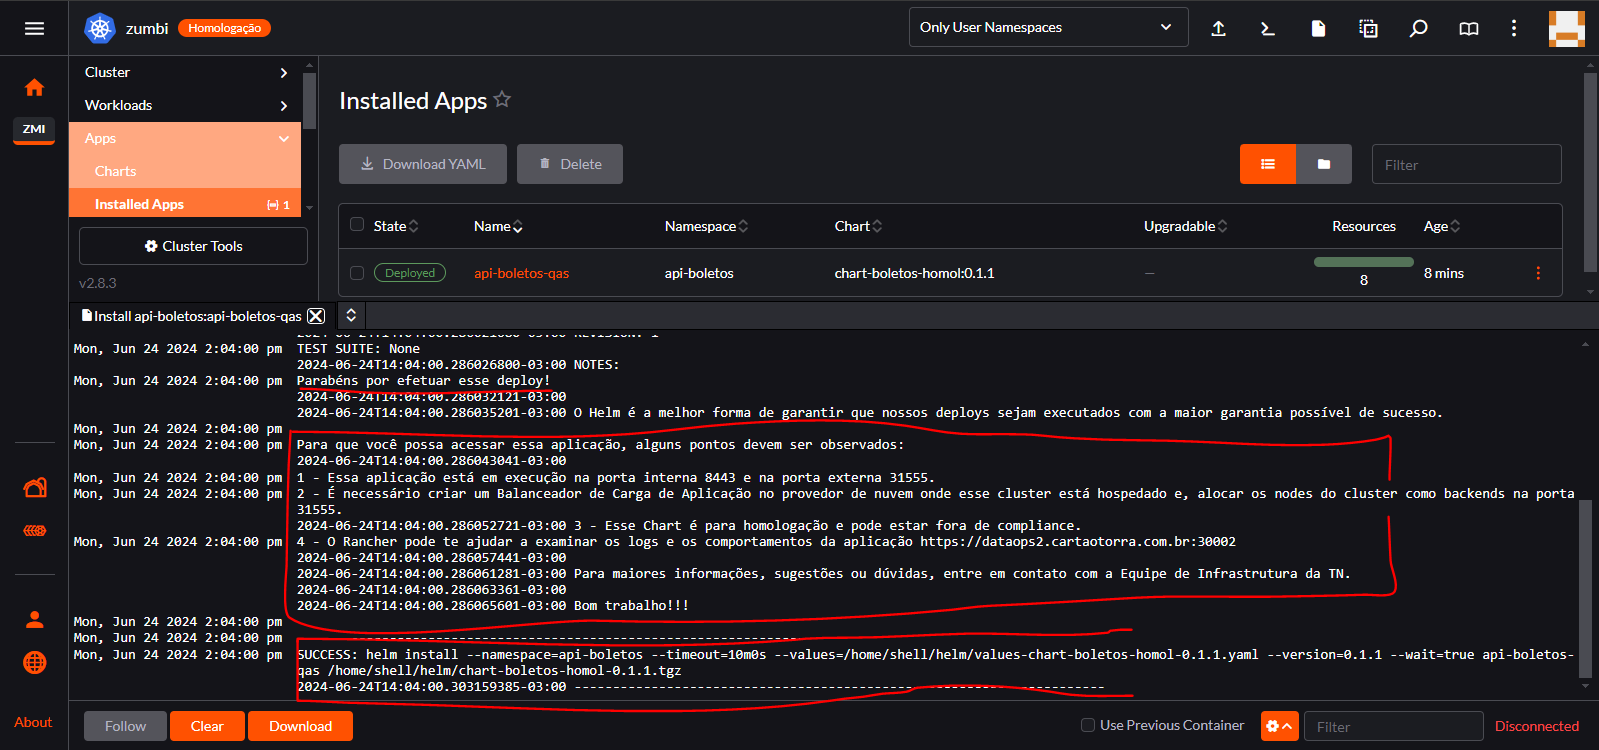1599x750 pixels.
Task: Favorite Installed Apps with the star icon
Action: click(x=502, y=99)
